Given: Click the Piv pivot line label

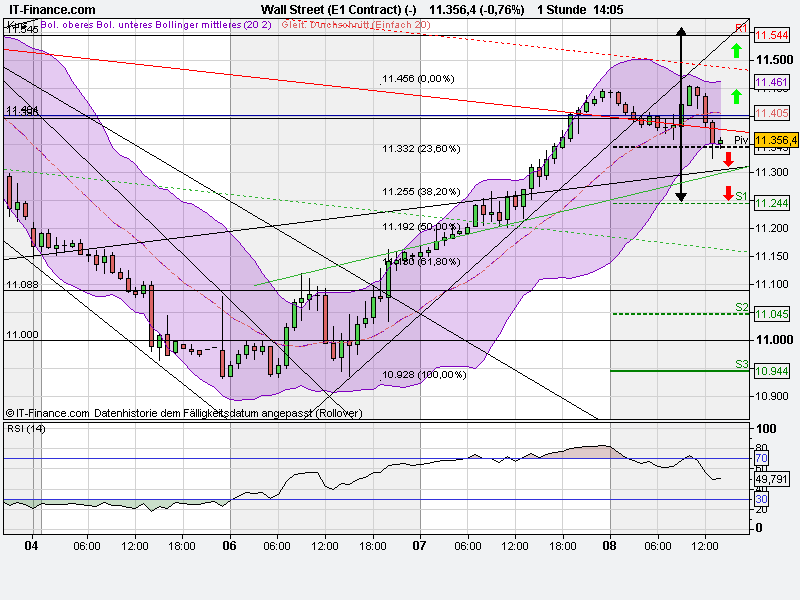Looking at the screenshot, I should tap(740, 141).
